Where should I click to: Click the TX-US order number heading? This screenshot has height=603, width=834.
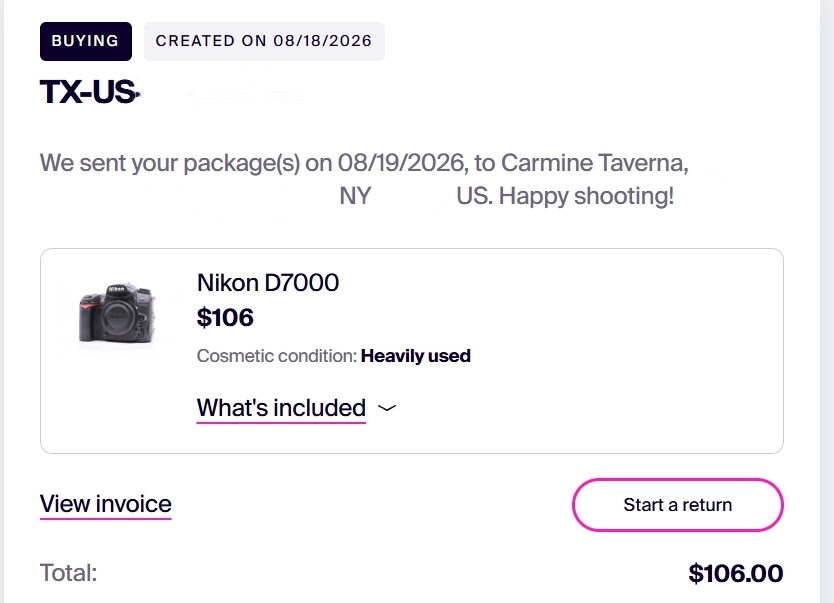pyautogui.click(x=89, y=92)
